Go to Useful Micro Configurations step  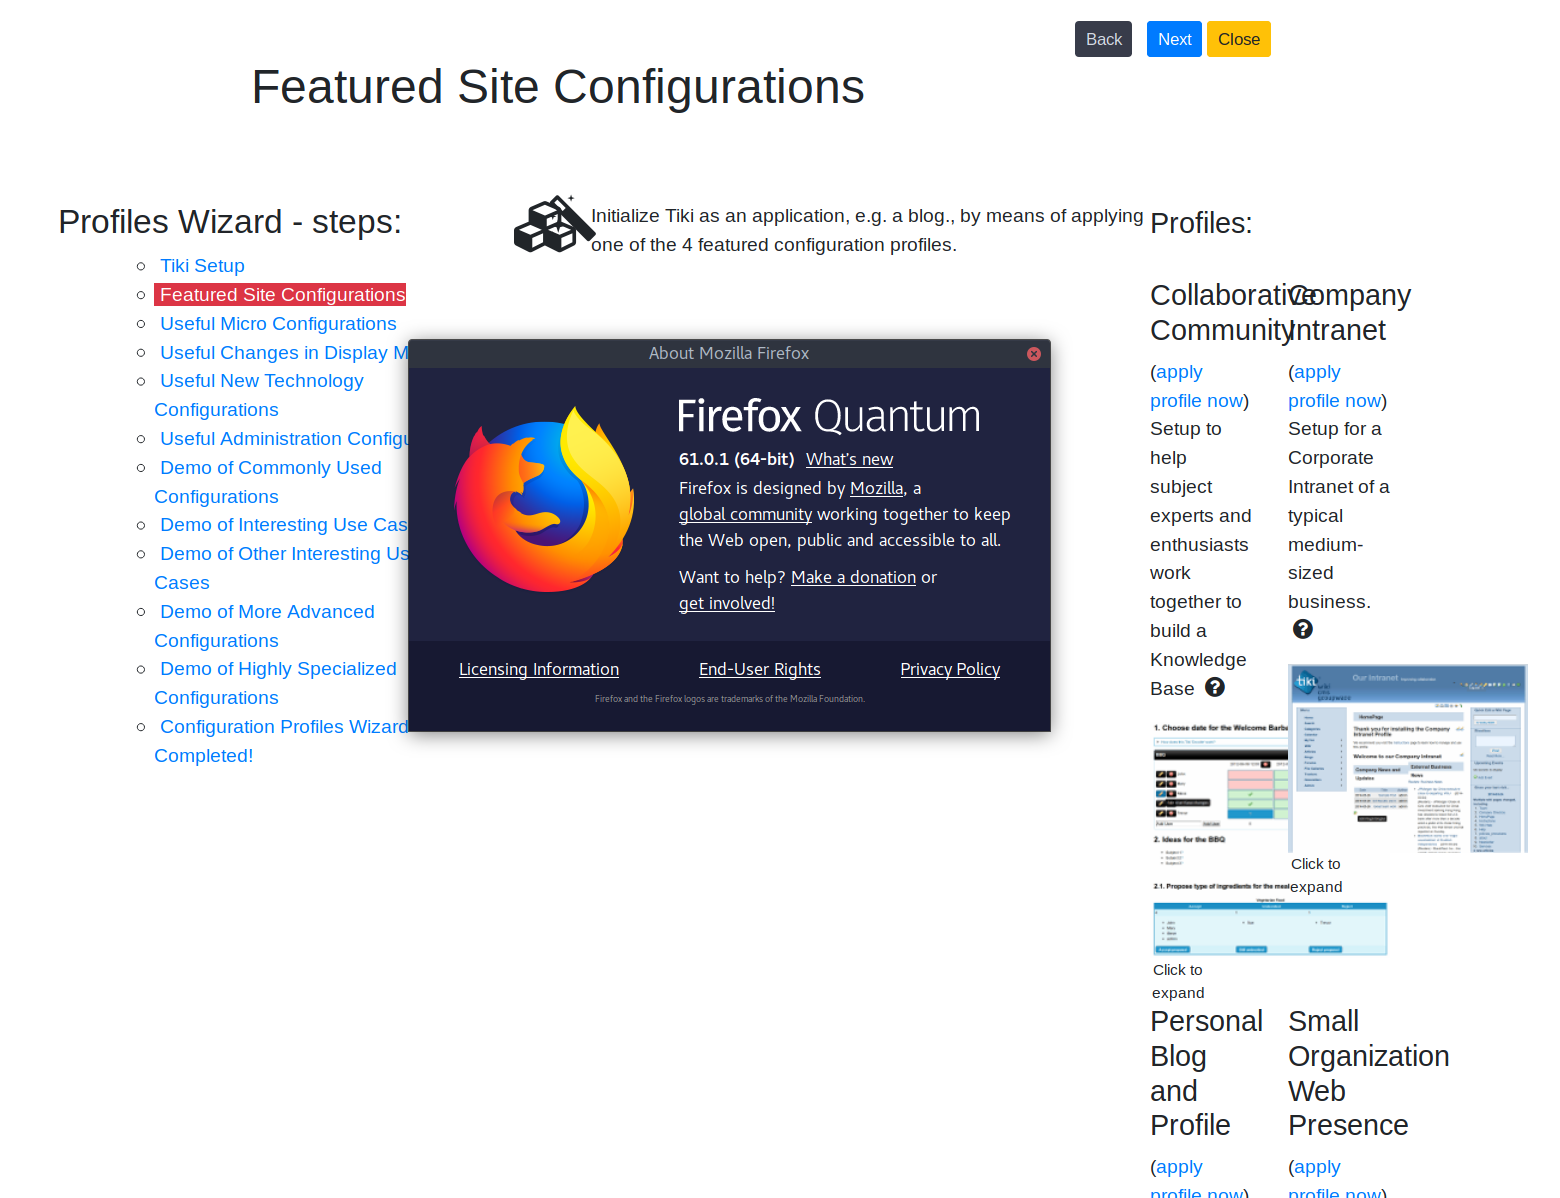278,324
